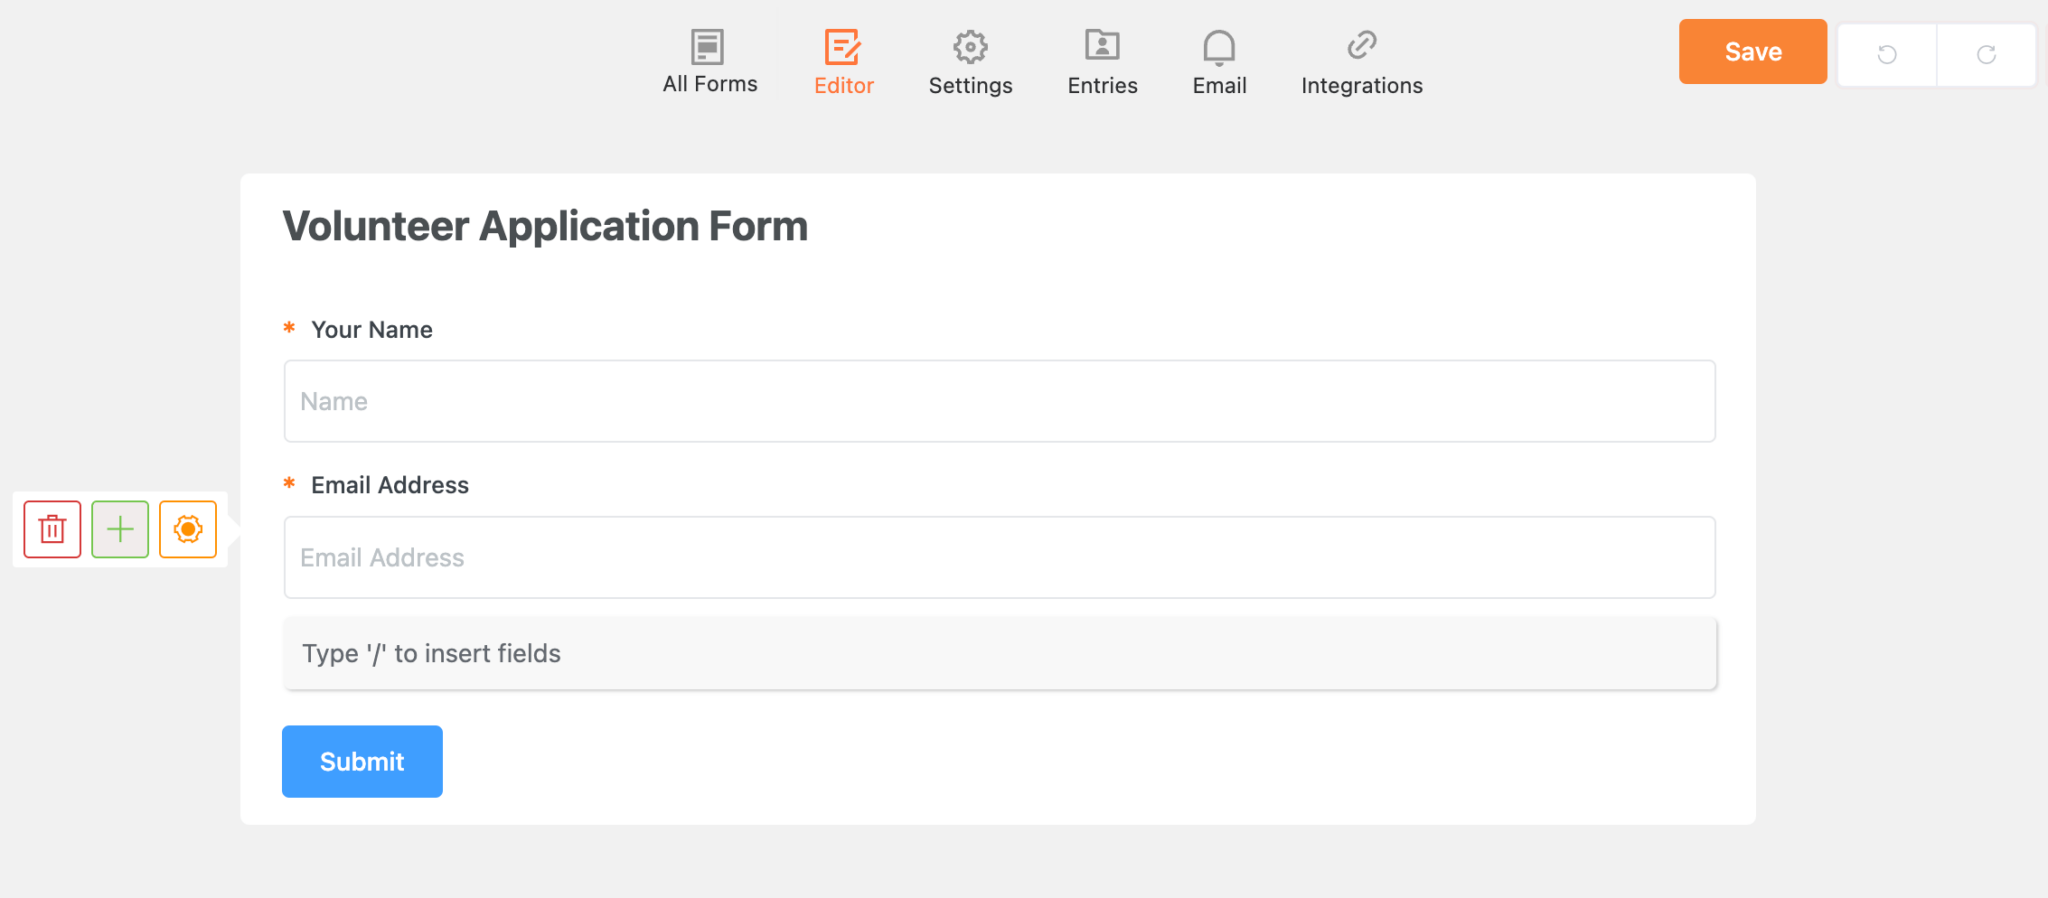This screenshot has height=898, width=2048.
Task: Click the undo arrow icon
Action: (x=1886, y=55)
